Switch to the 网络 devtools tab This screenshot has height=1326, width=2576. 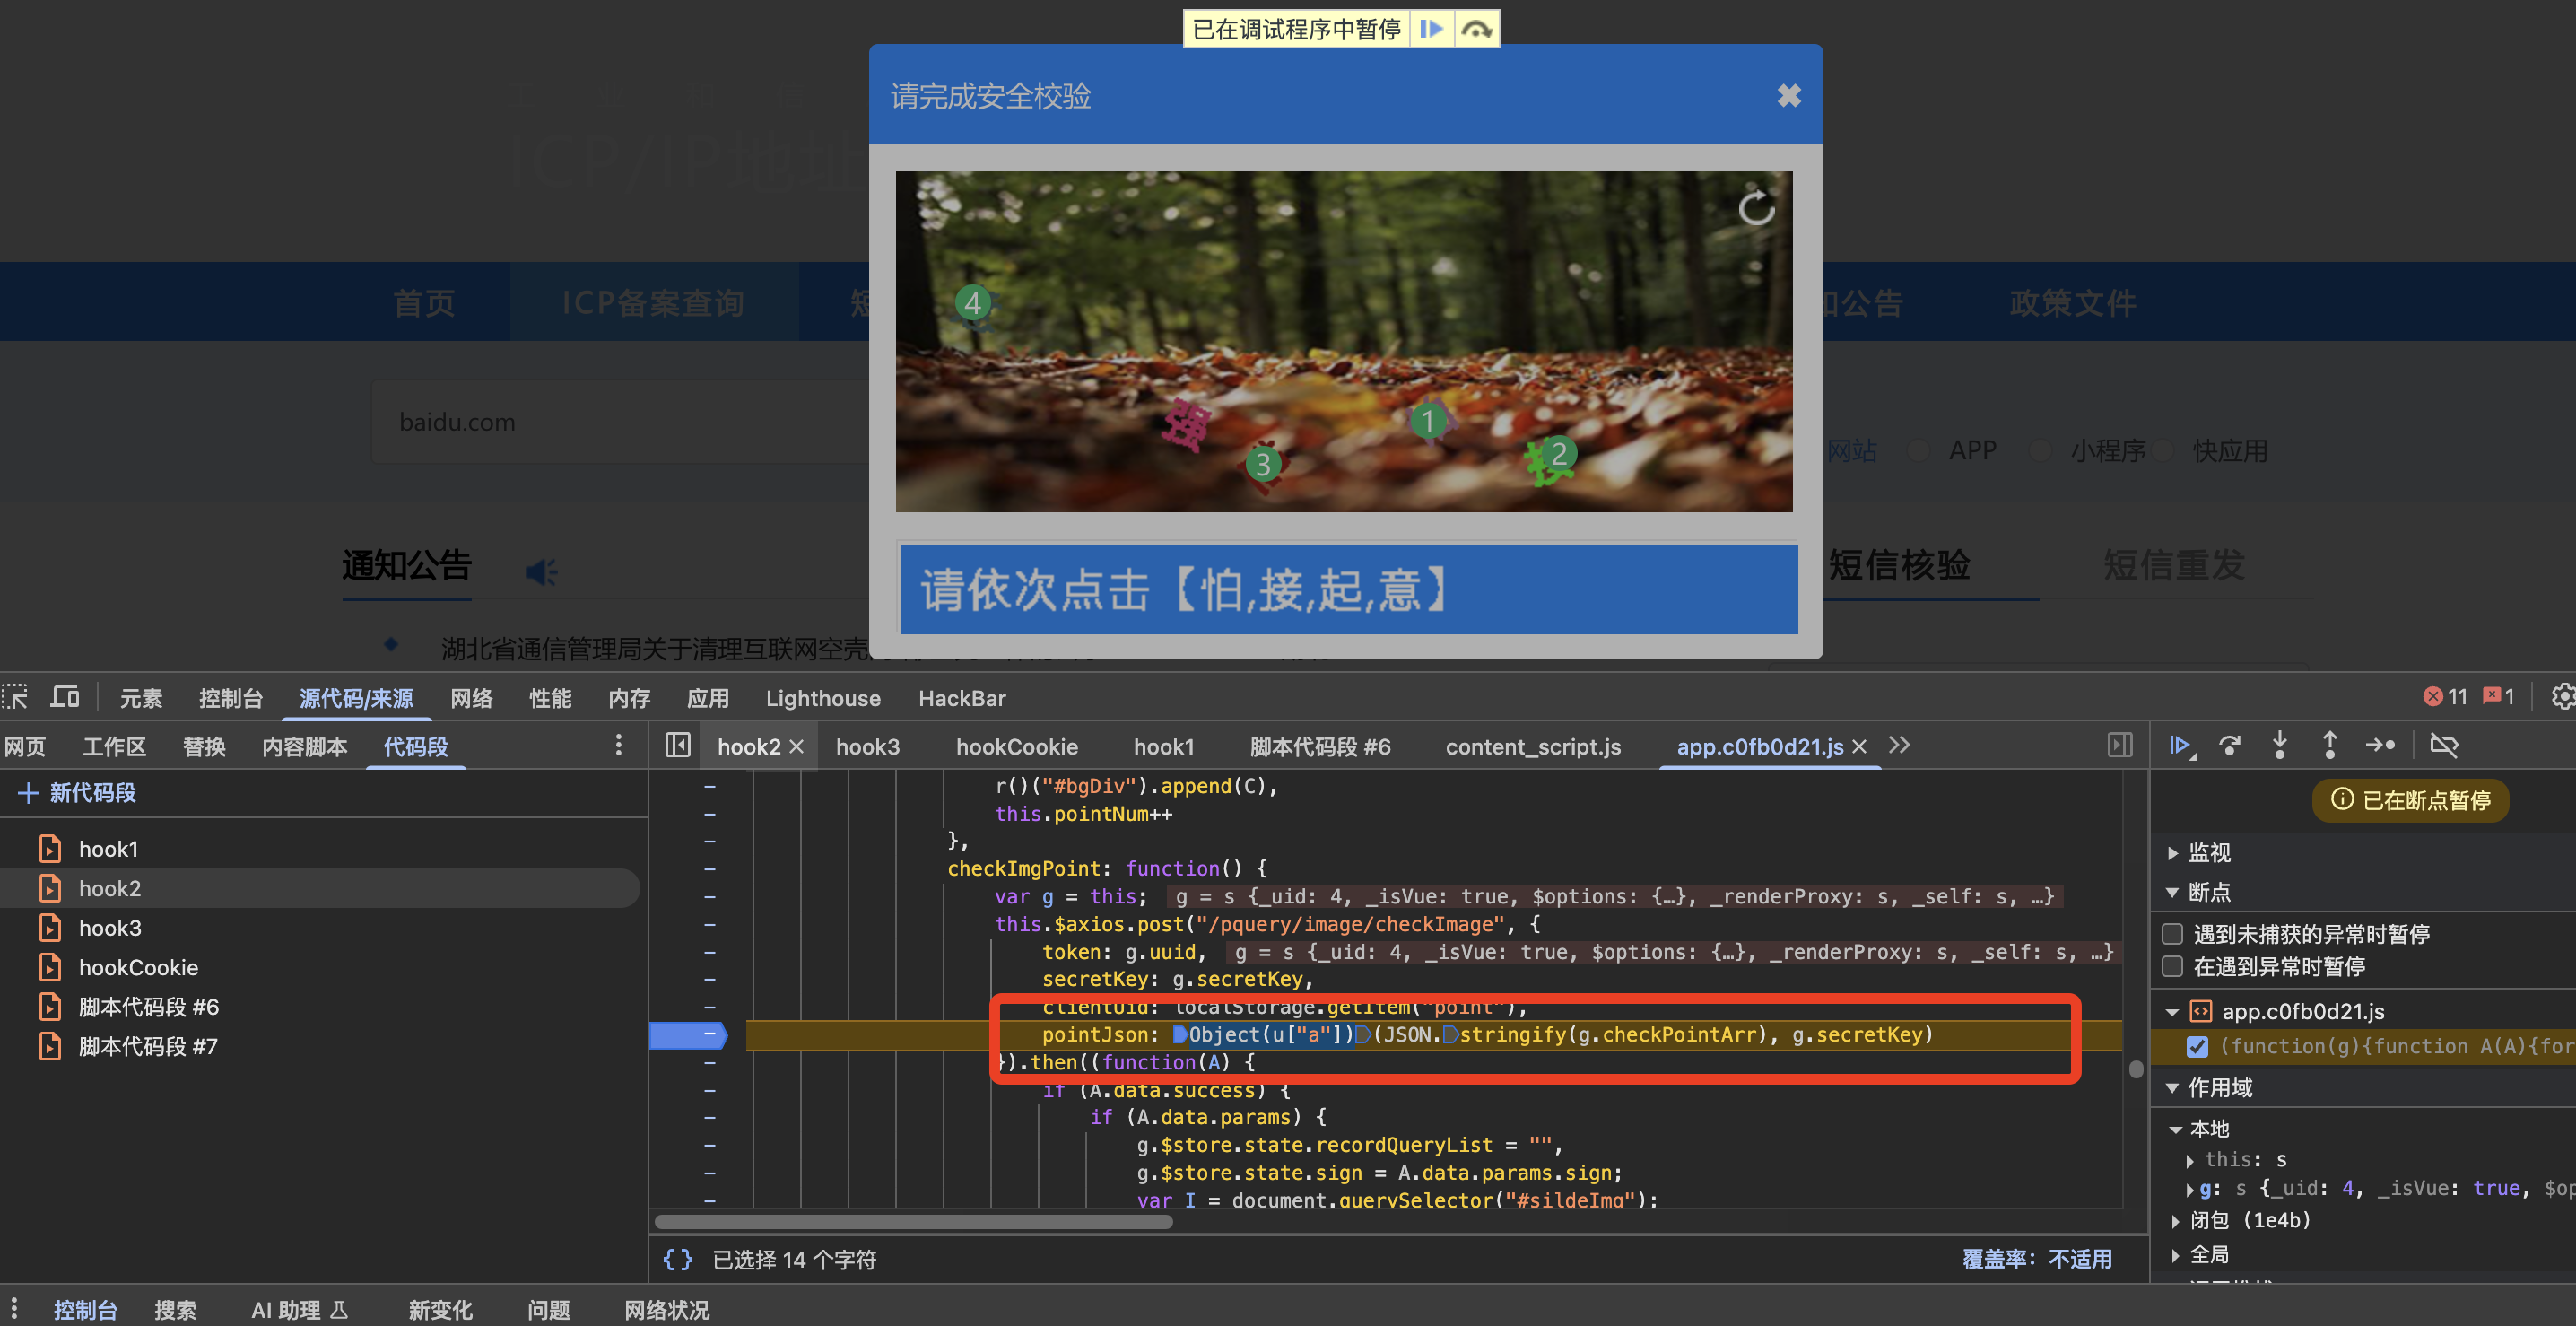[x=471, y=698]
